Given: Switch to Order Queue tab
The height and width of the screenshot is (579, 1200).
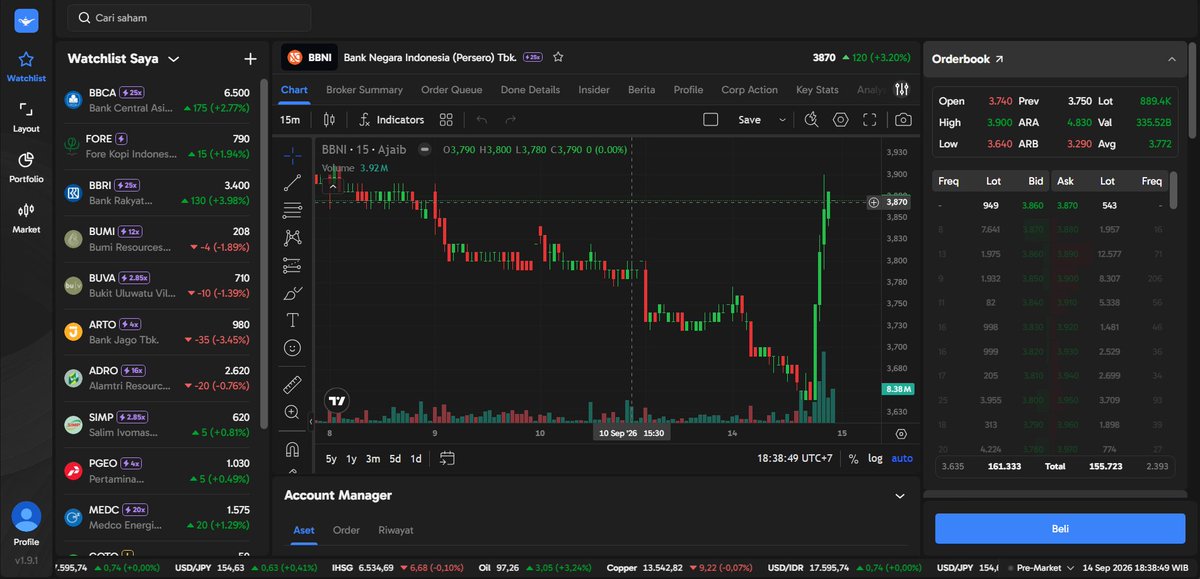Looking at the screenshot, I should (x=451, y=90).
